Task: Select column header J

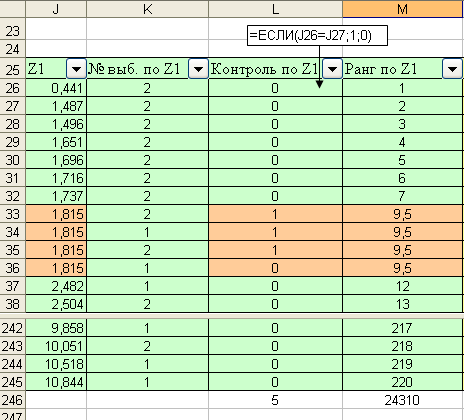Action: pyautogui.click(x=56, y=9)
